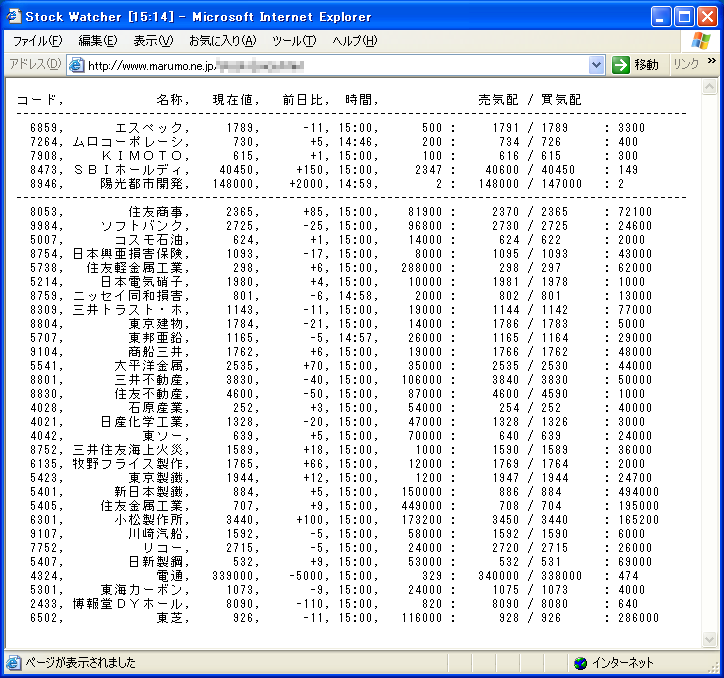Click the リンク (Links) toolbar label
The width and height of the screenshot is (724, 678).
[x=685, y=65]
